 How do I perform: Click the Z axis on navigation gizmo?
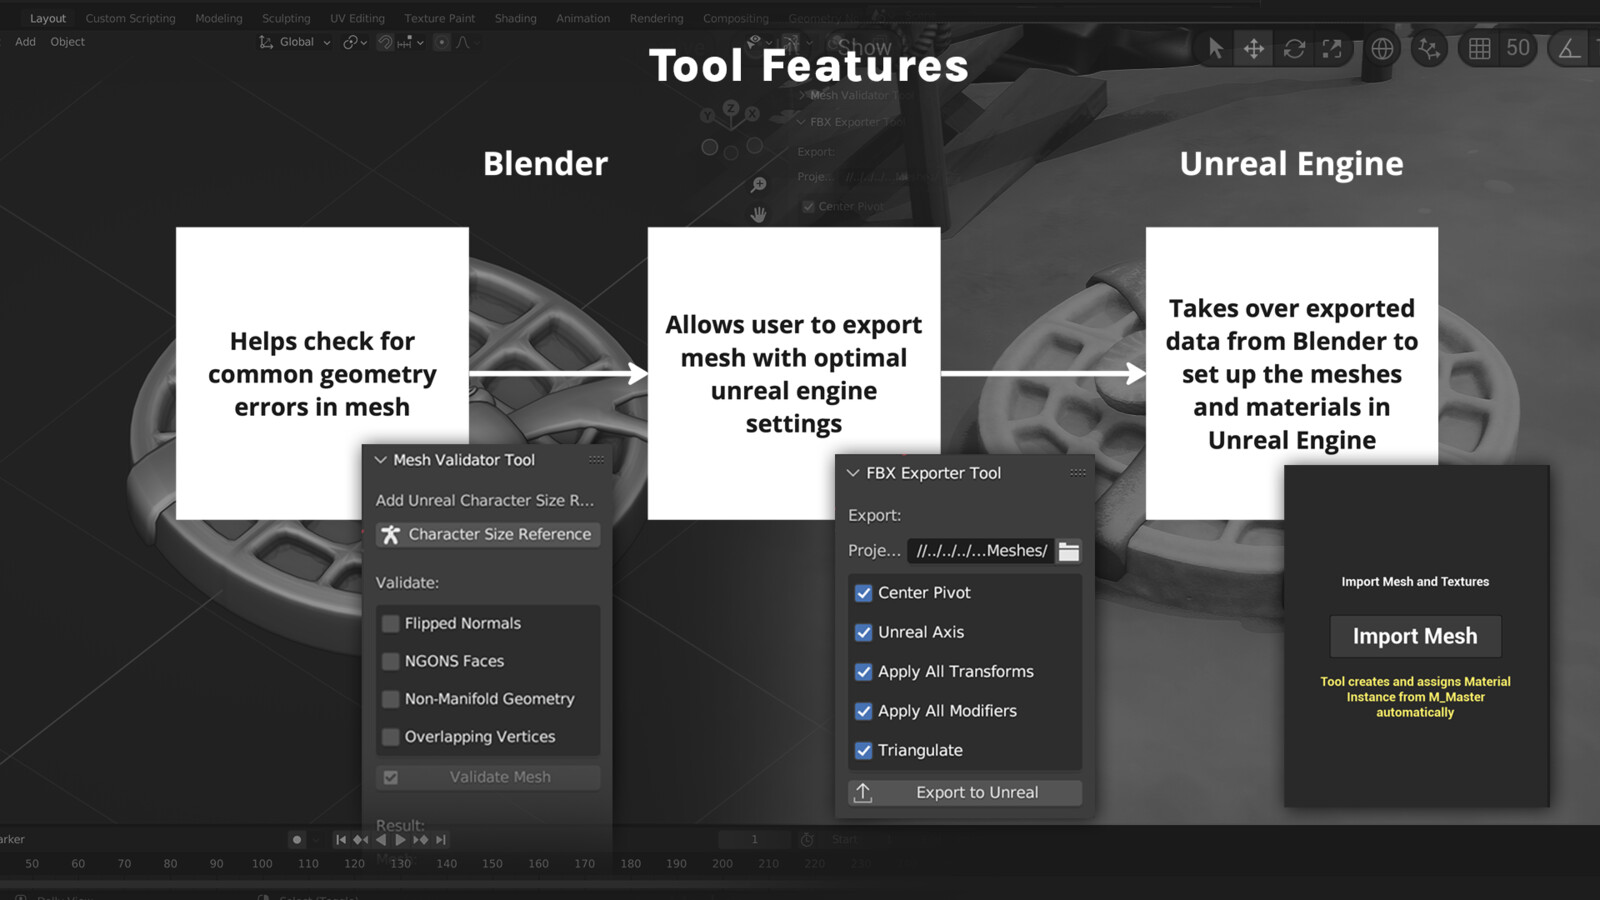(x=731, y=107)
